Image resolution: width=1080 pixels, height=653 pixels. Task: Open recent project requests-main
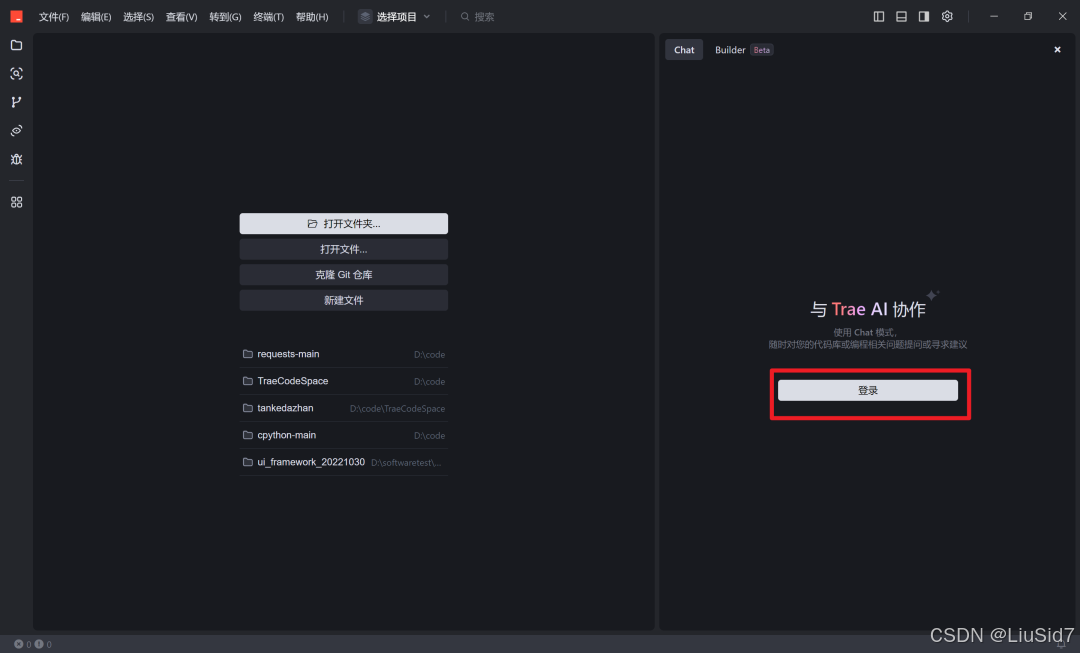(344, 354)
